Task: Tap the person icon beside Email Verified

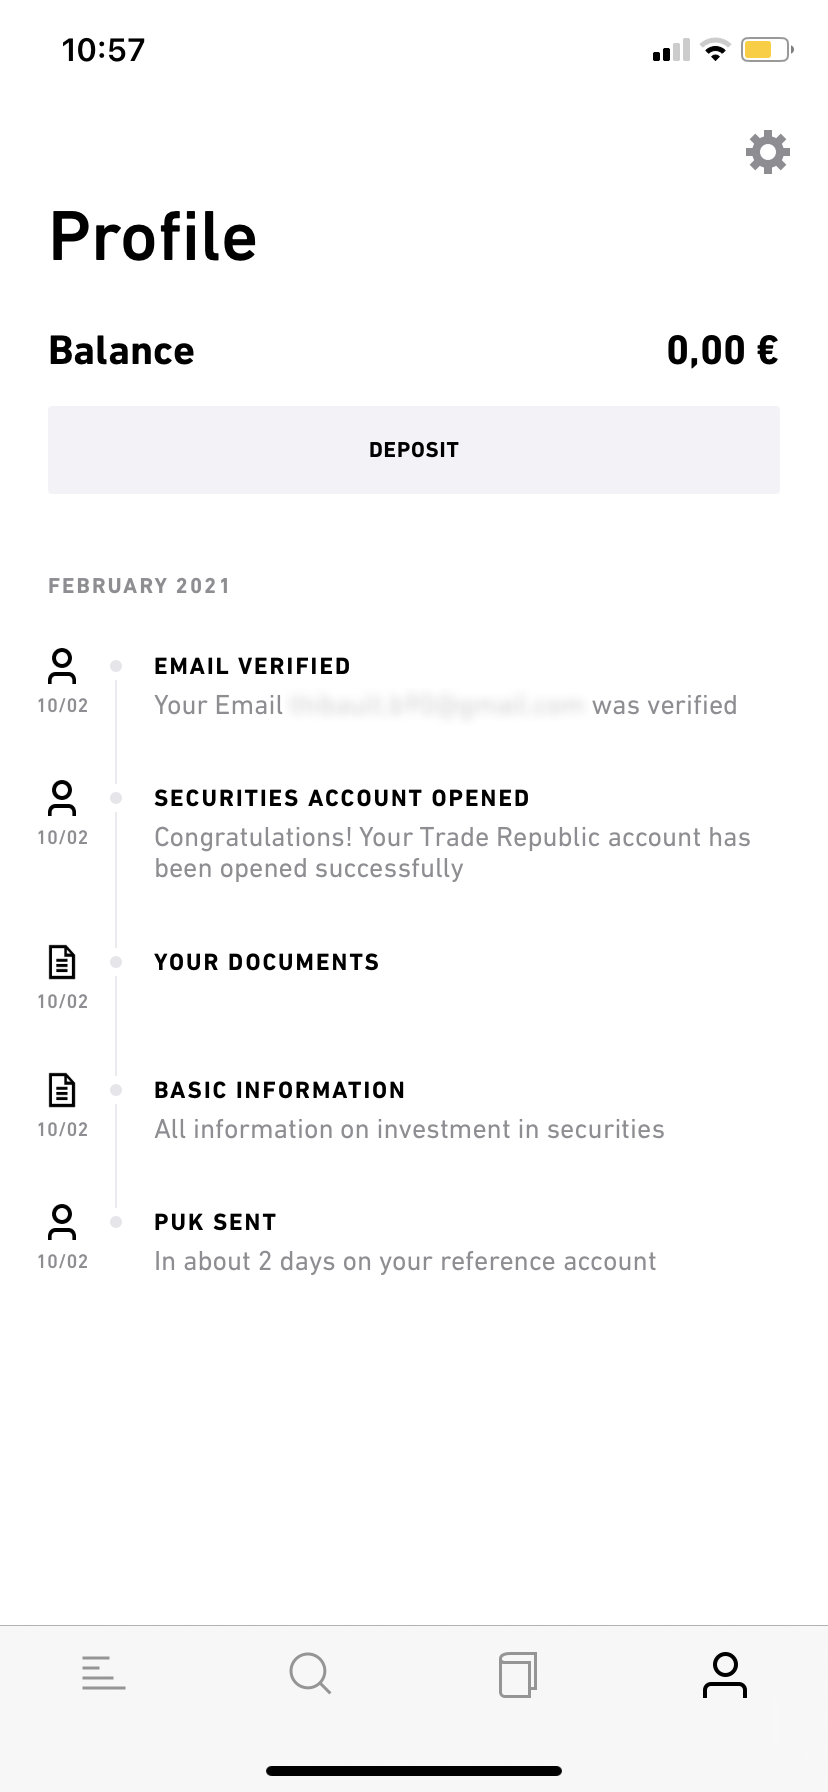Action: (62, 666)
